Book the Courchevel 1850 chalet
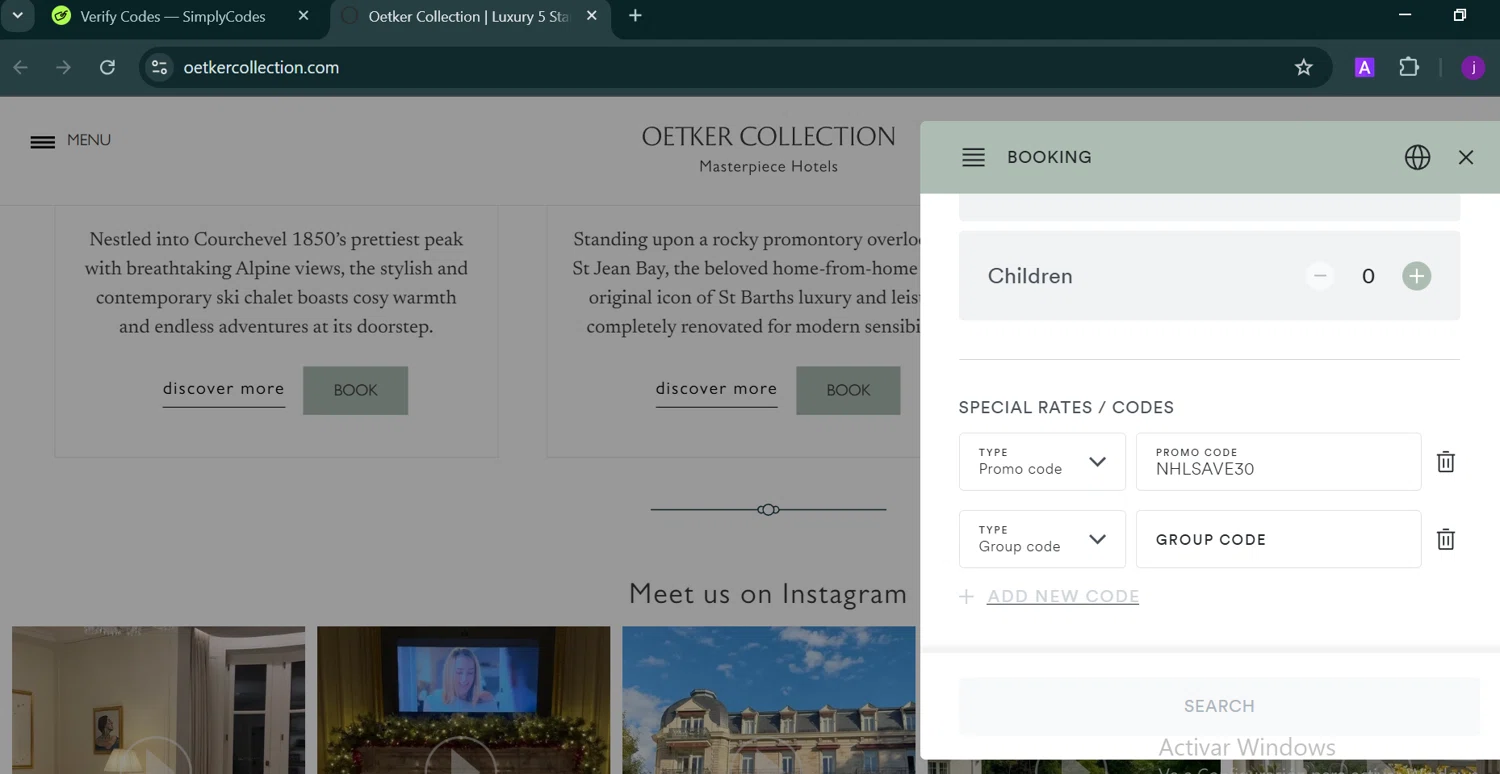Viewport: 1500px width, 774px height. [355, 390]
